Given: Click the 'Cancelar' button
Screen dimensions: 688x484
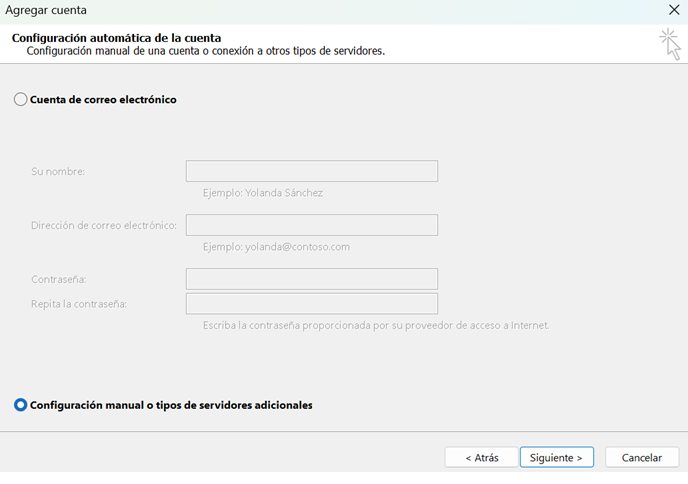Looking at the screenshot, I should click(642, 457).
